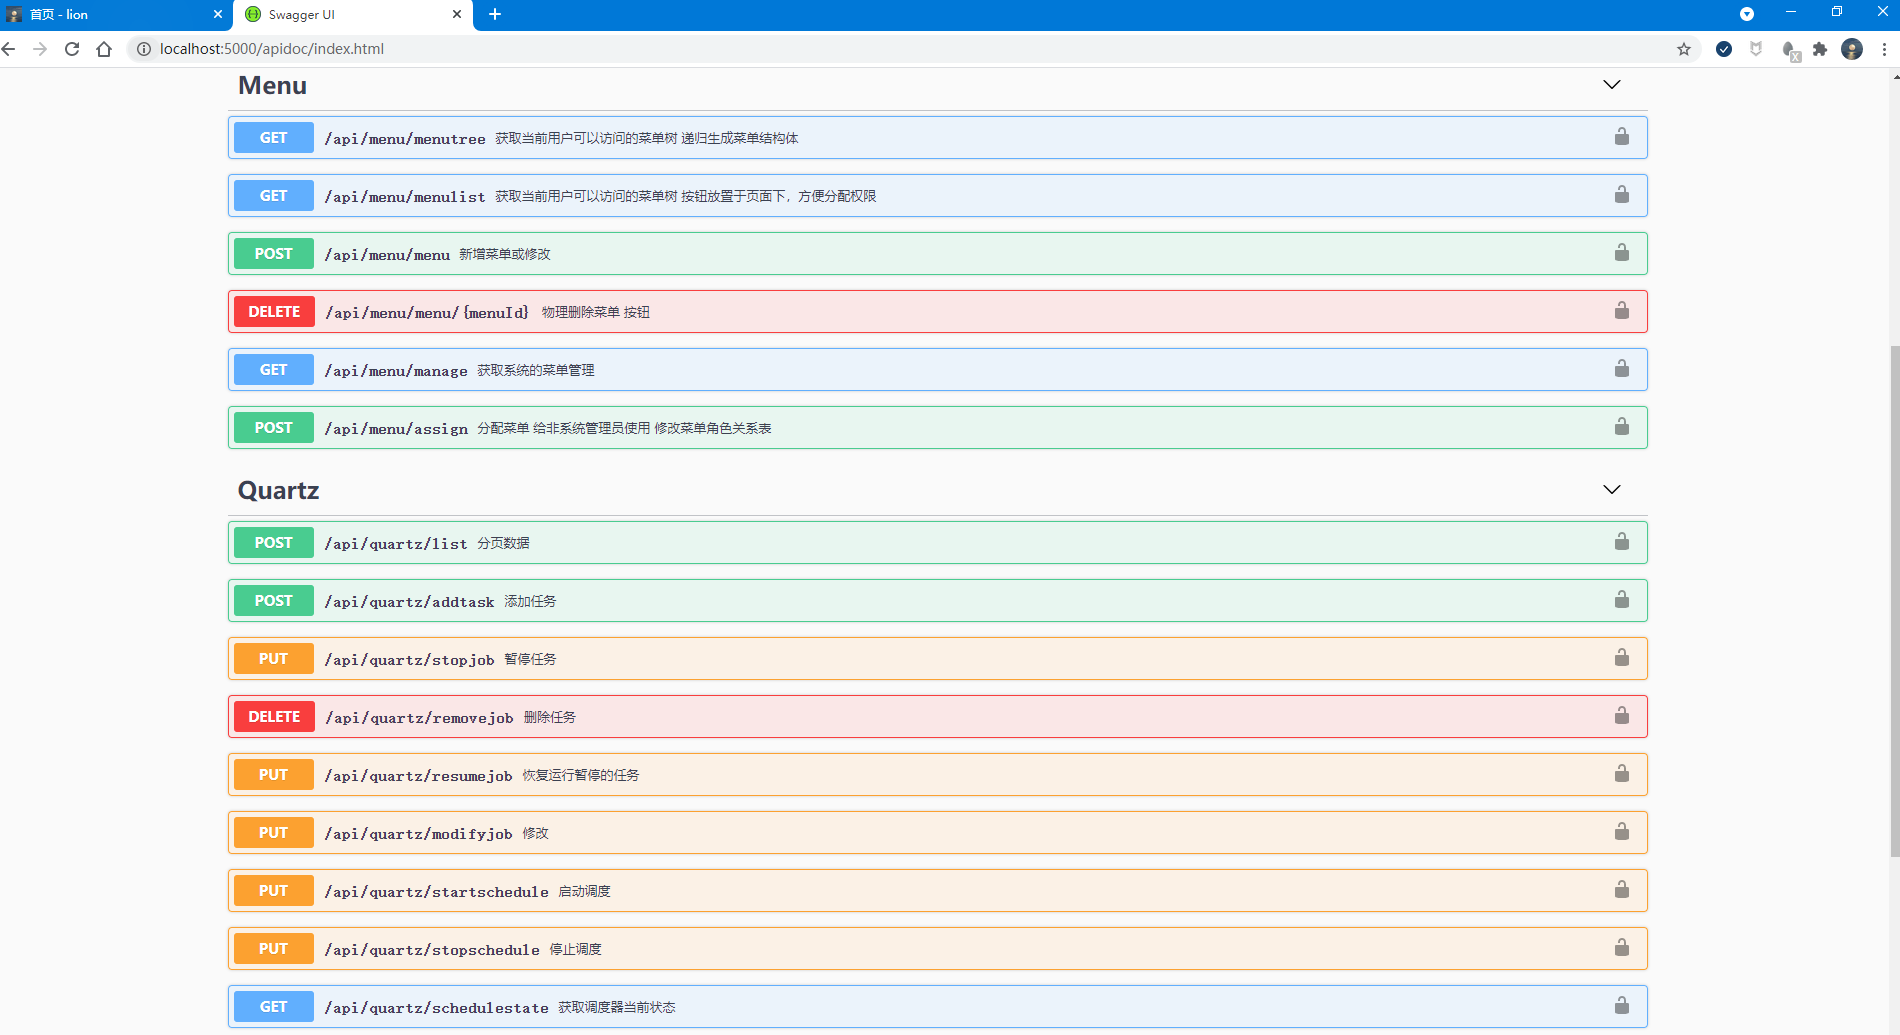
Task: Reload the page with the refresh icon
Action: (72, 49)
